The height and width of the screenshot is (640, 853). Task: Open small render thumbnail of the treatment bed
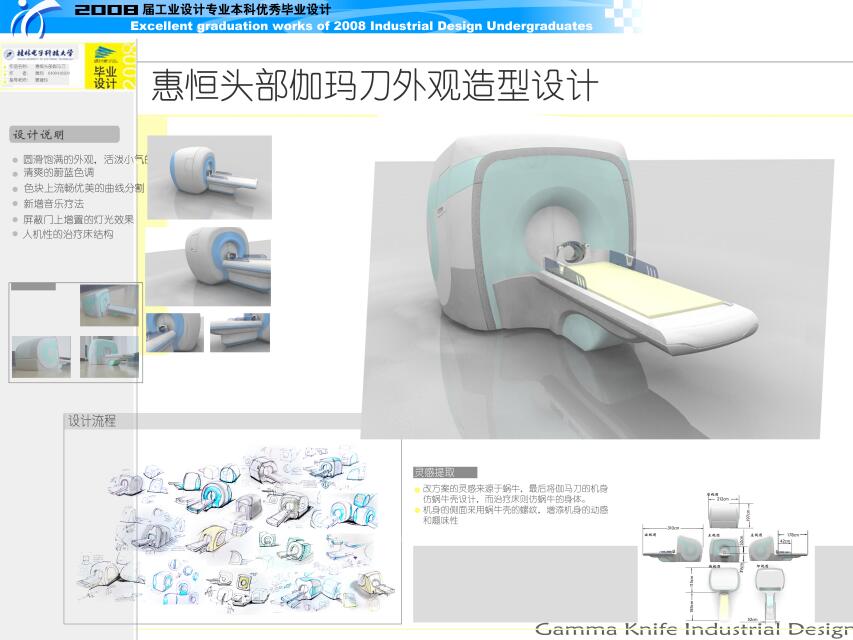(x=240, y=333)
